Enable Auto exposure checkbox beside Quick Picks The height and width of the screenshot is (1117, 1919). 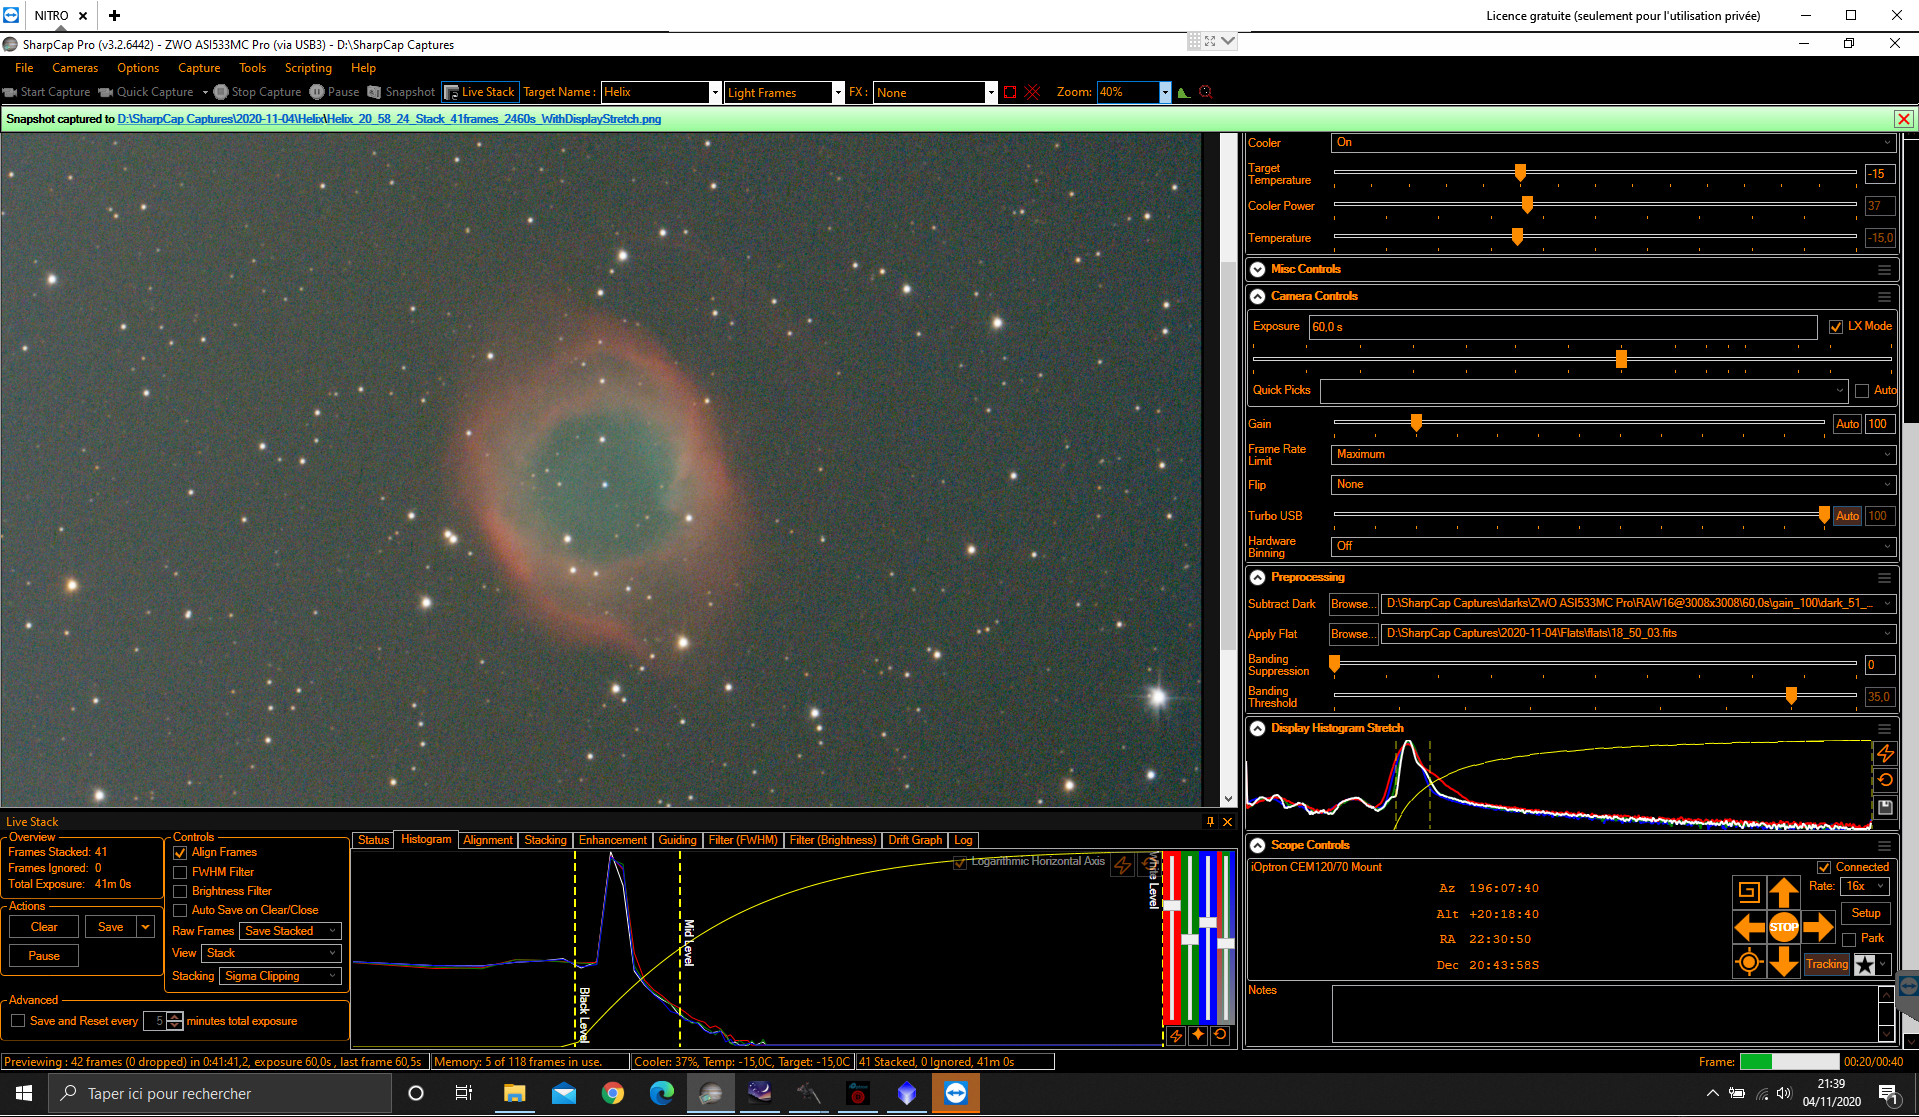pos(1862,391)
